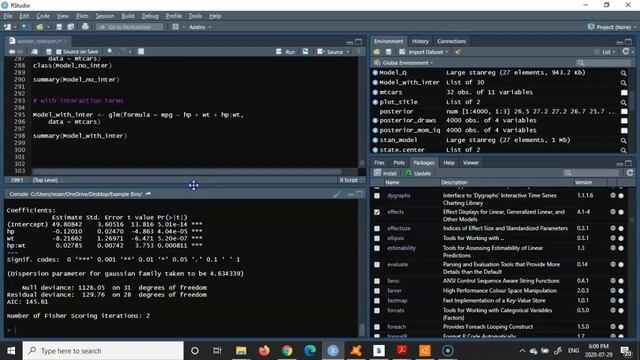Viewport: 640px width, 360px height.
Task: Open File Explorer from the taskbar
Action: (x=241, y=350)
